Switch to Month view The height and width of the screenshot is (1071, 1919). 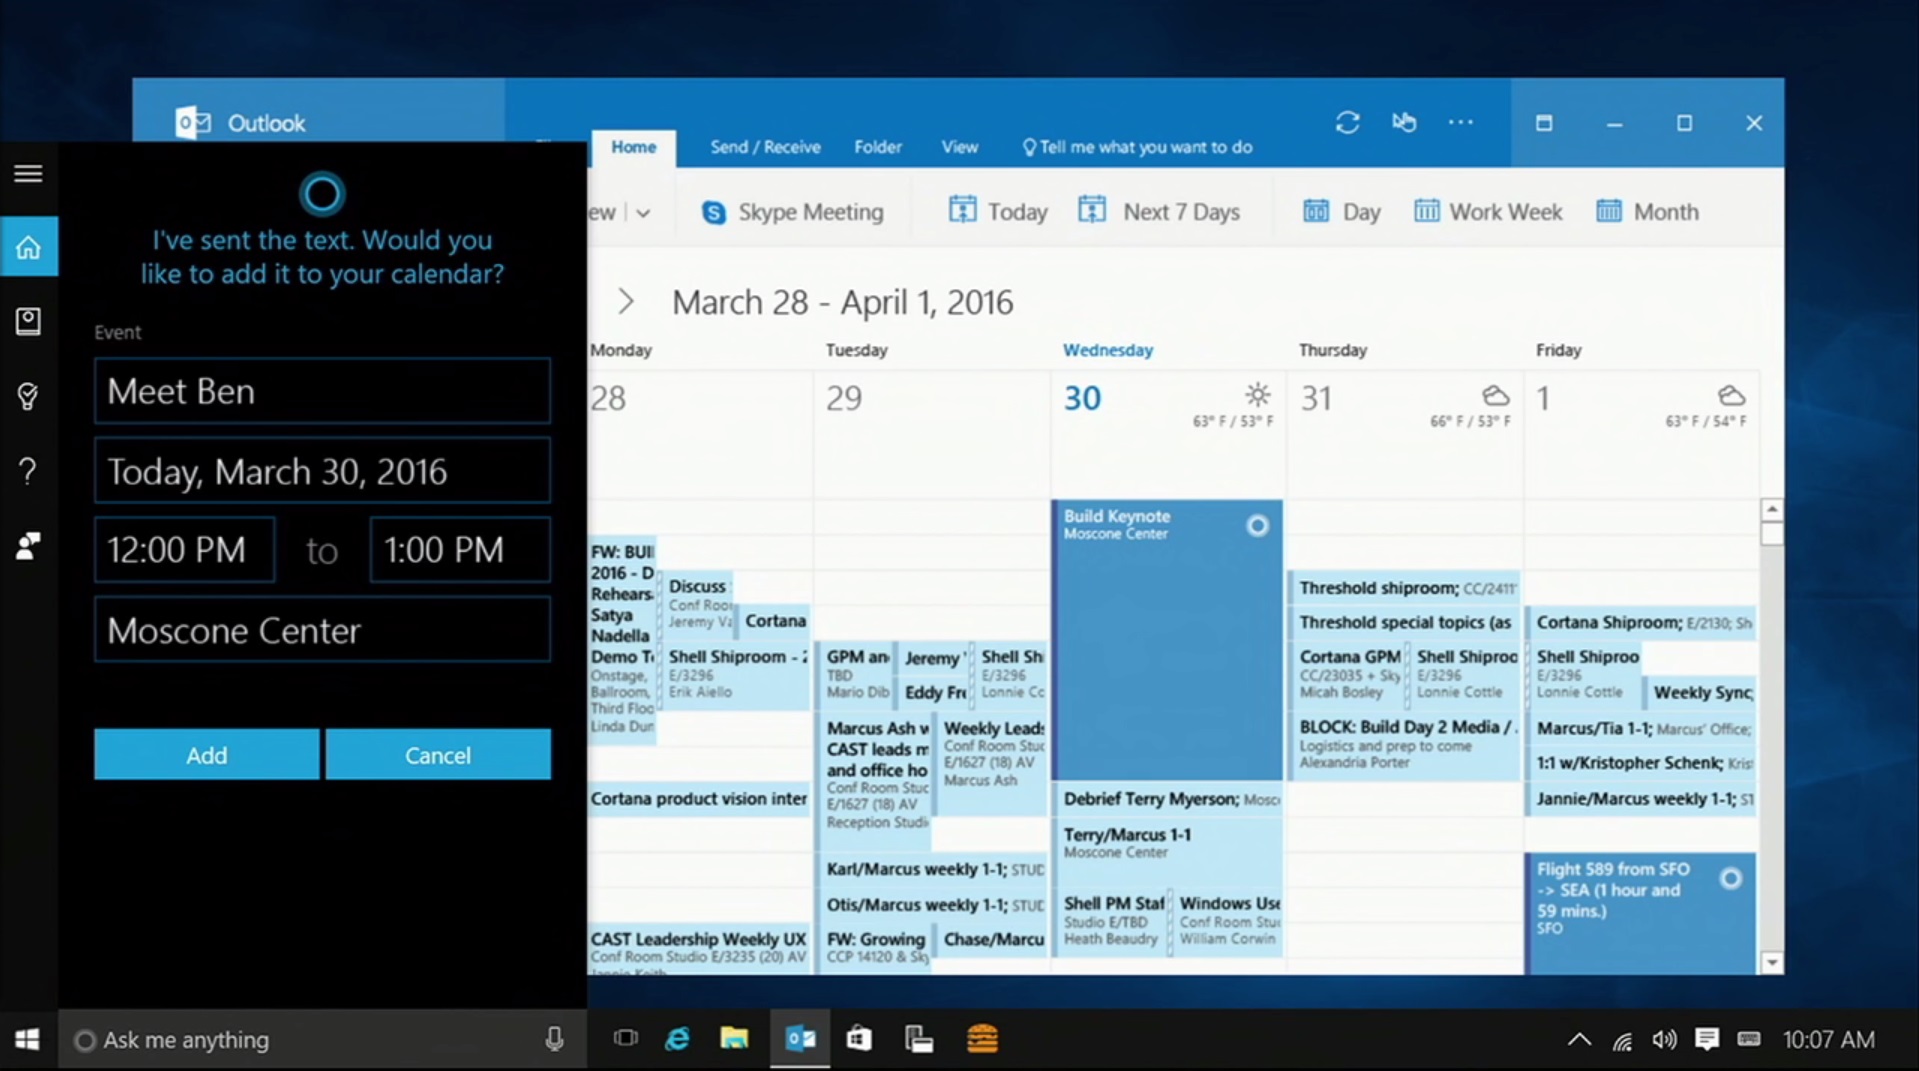pos(1648,211)
